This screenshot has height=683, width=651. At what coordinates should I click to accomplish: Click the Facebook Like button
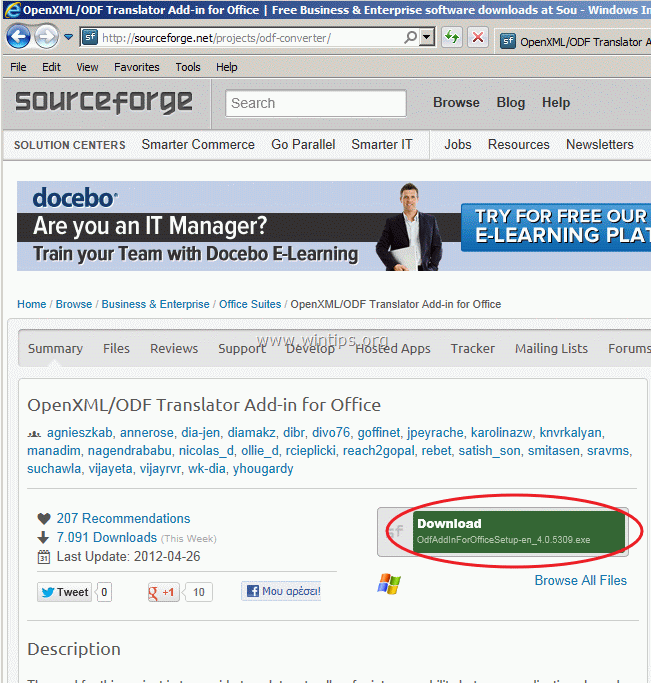click(281, 591)
